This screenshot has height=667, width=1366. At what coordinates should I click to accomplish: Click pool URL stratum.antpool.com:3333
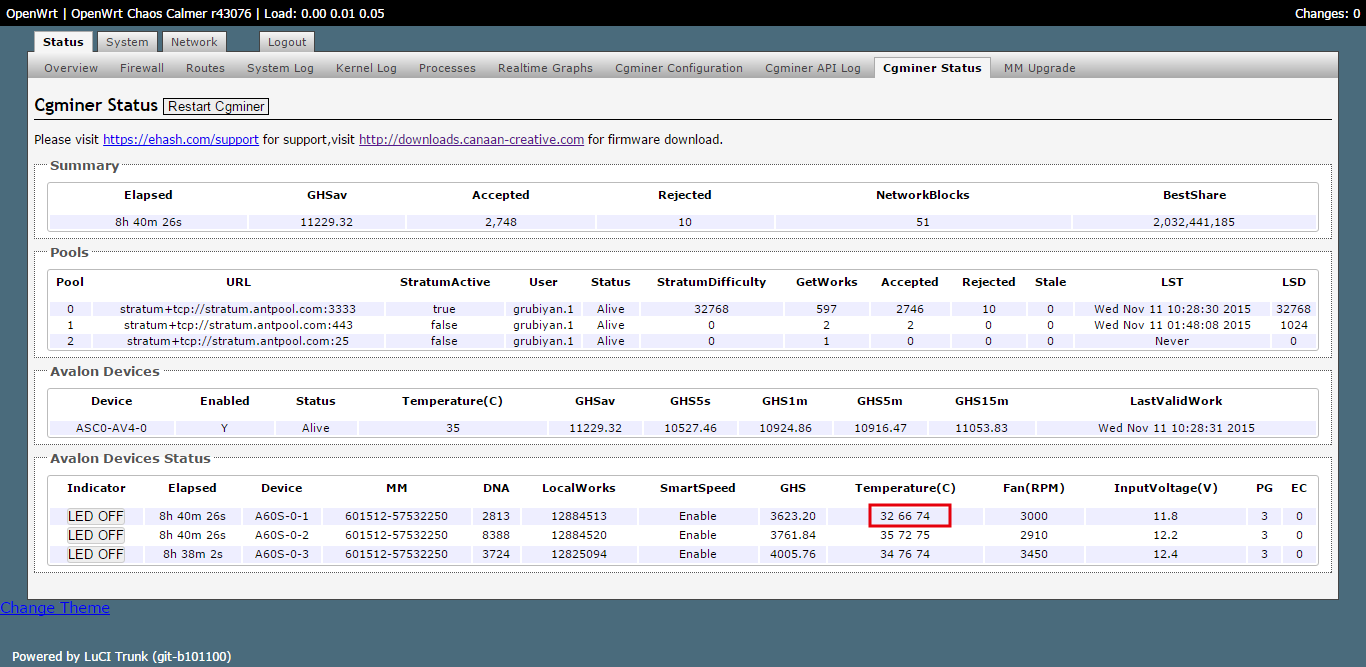coord(238,309)
